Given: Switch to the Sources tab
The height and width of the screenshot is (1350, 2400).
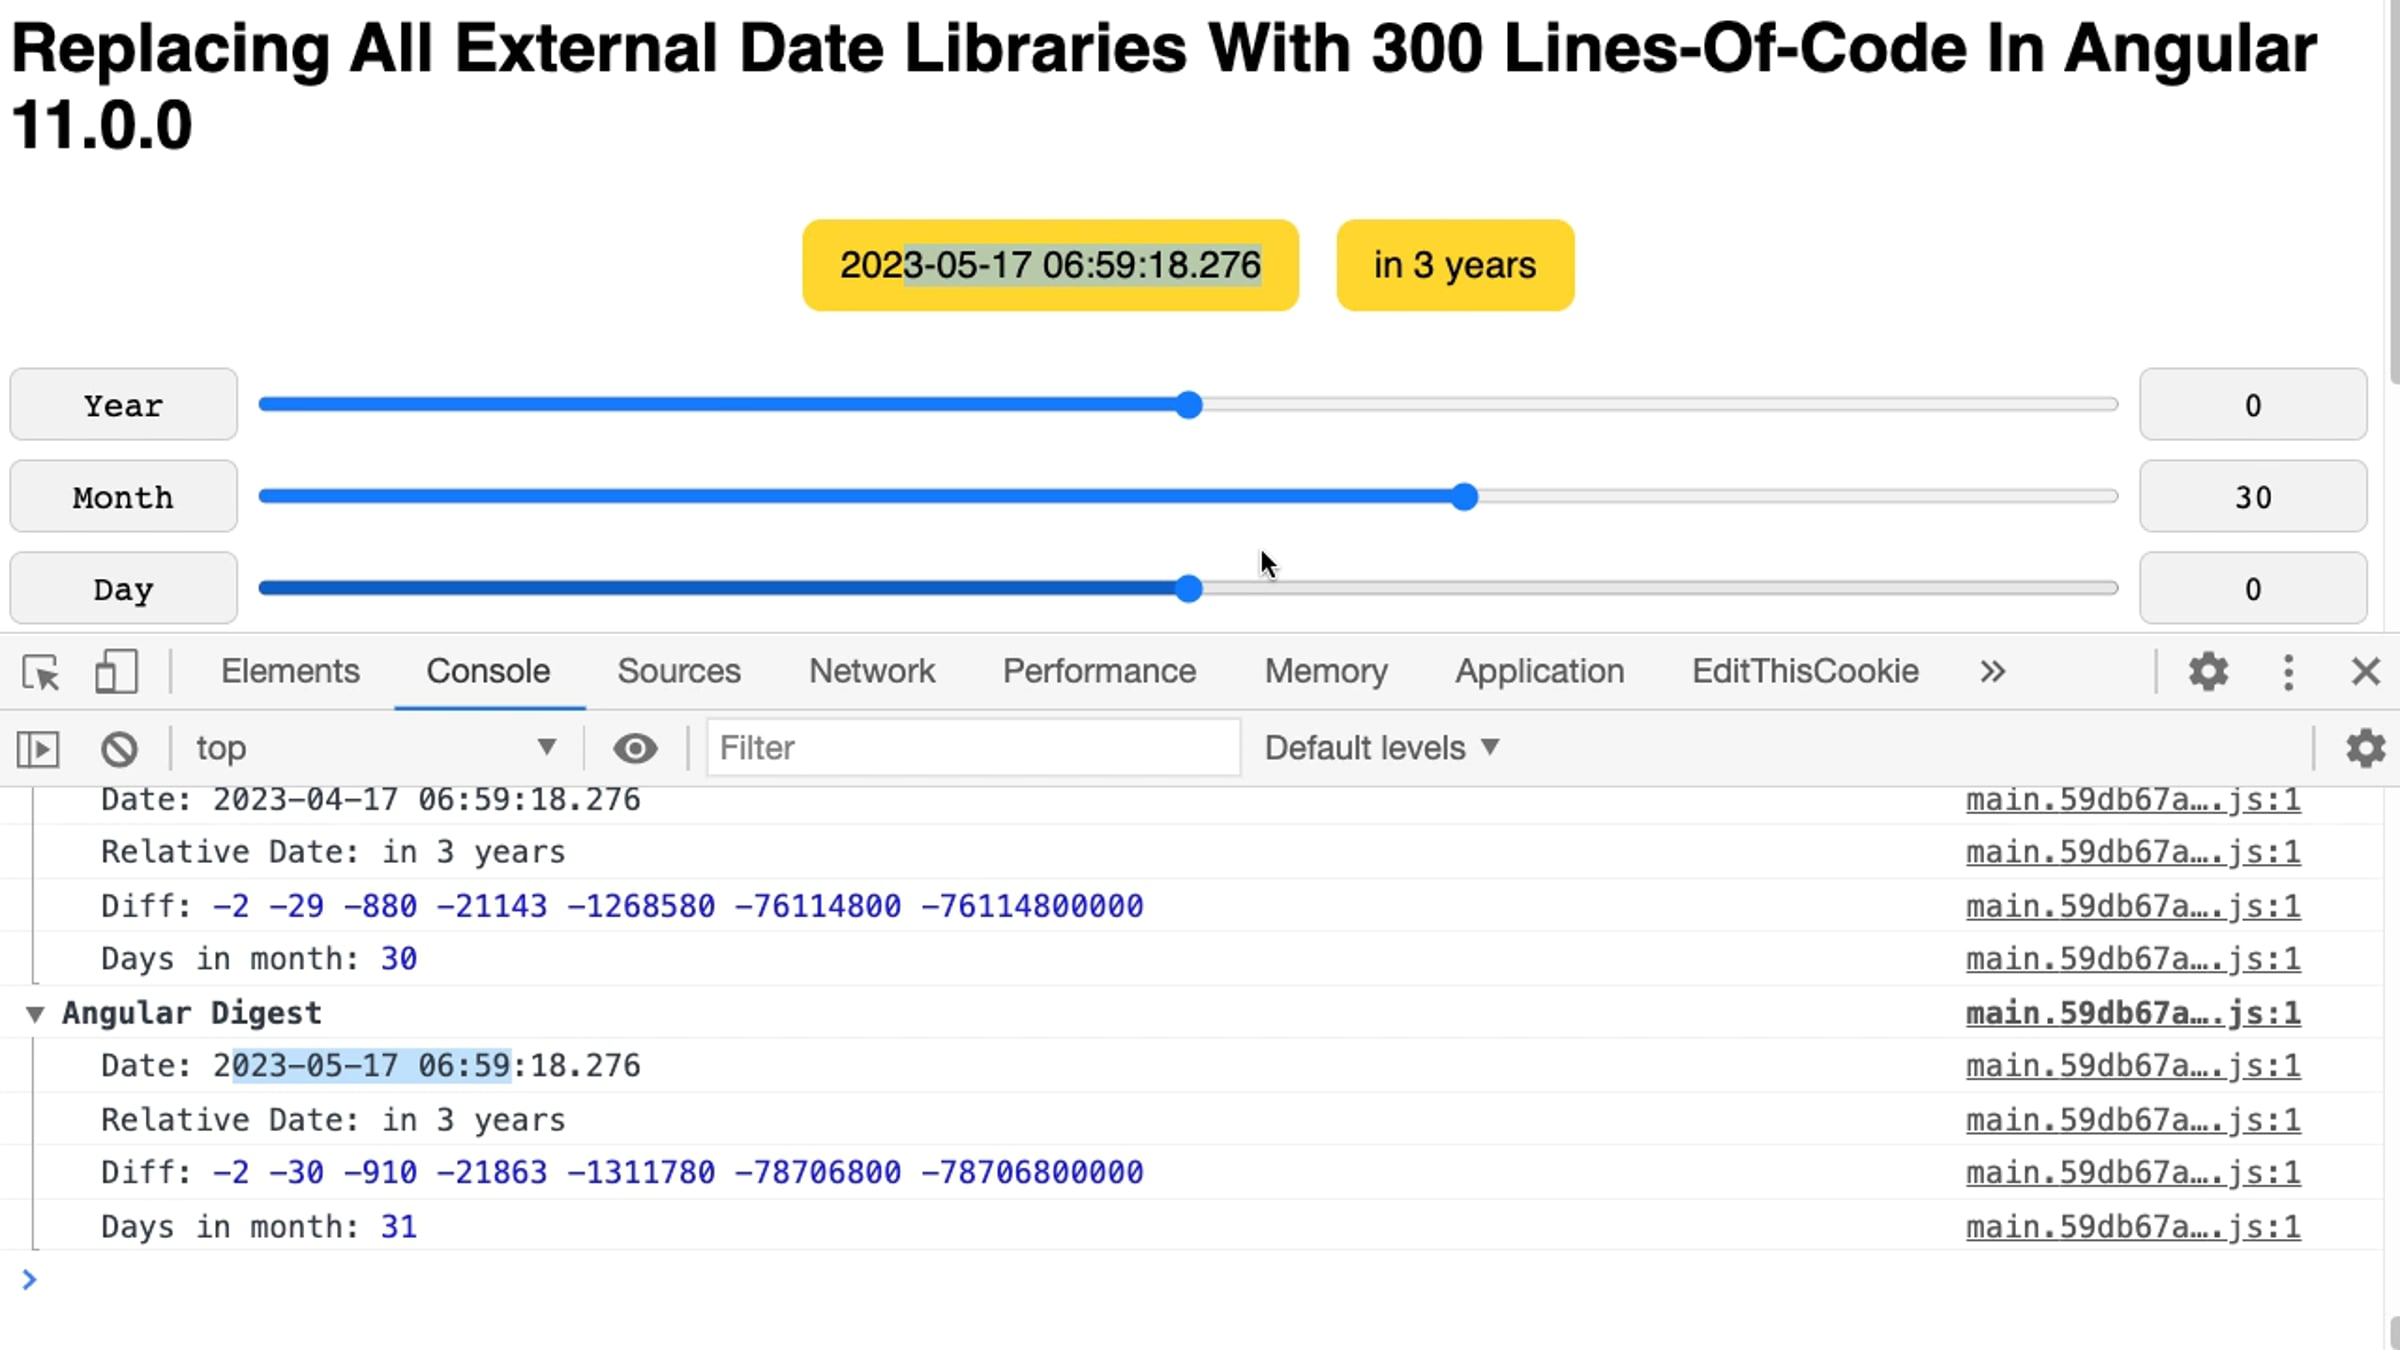Looking at the screenshot, I should pos(678,671).
